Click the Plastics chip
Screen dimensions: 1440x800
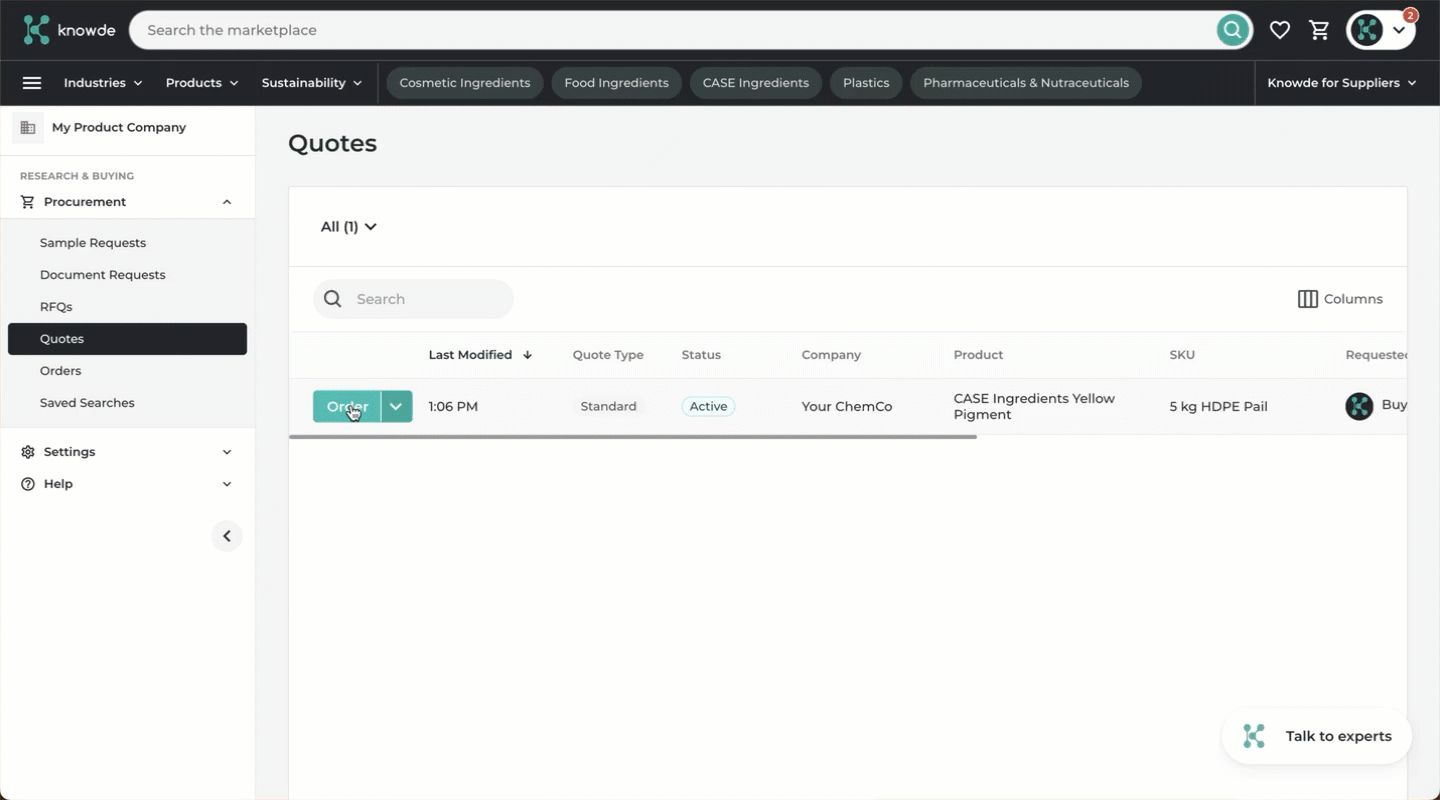pos(866,83)
